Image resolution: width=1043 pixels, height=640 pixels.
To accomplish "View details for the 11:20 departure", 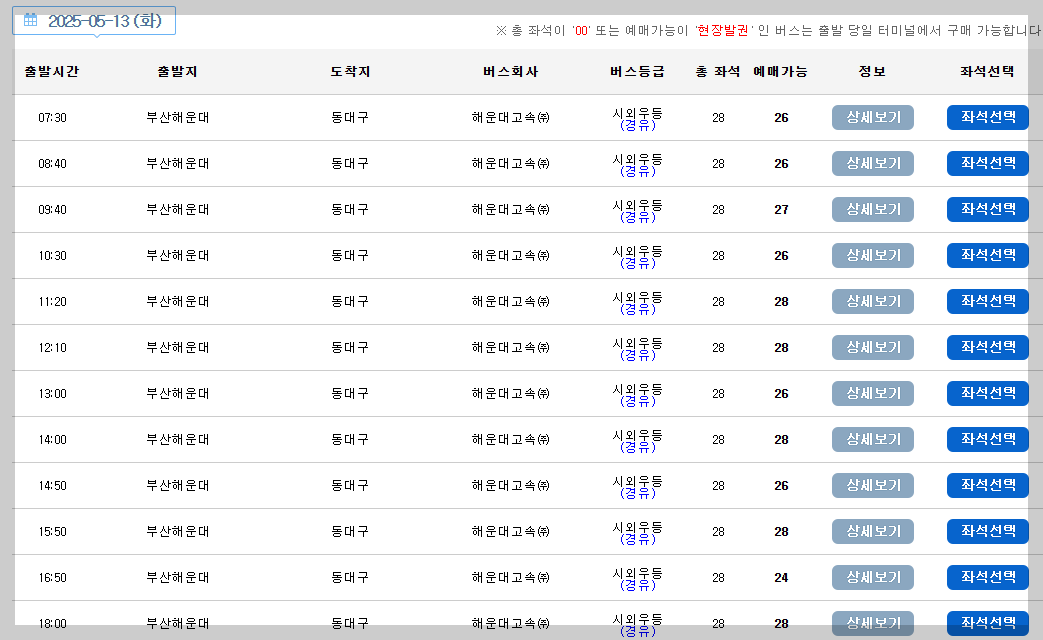I will point(872,301).
